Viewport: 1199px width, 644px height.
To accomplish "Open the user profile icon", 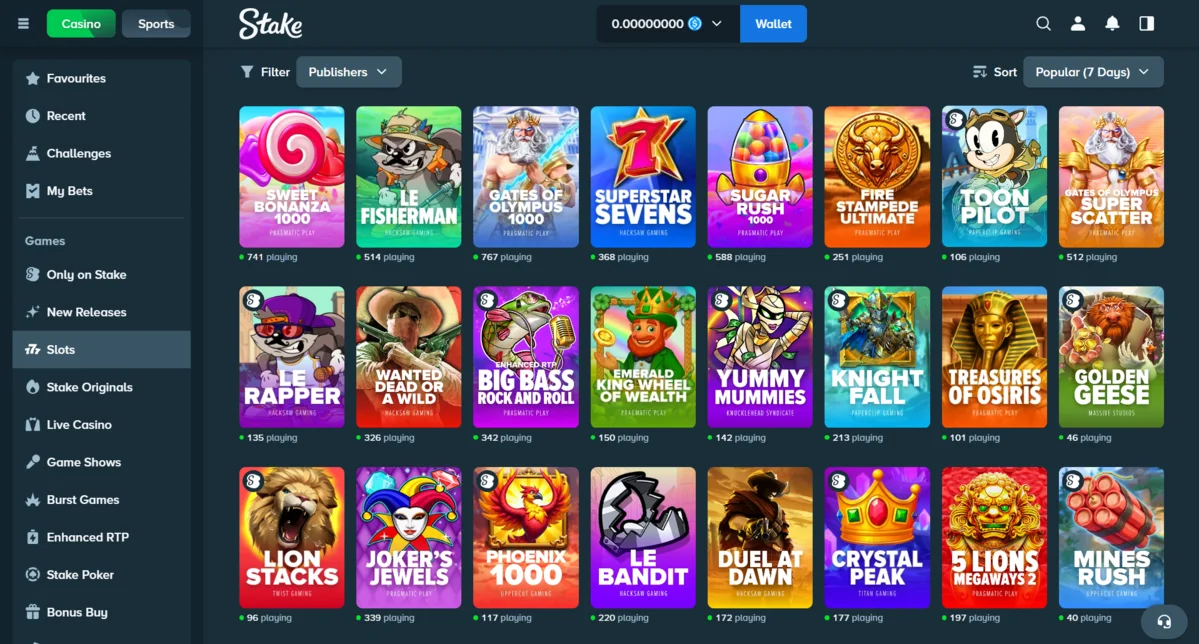I will 1077,24.
